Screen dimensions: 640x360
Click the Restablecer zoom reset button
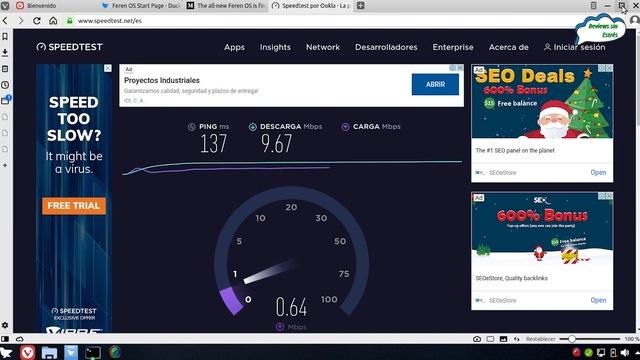coord(540,339)
